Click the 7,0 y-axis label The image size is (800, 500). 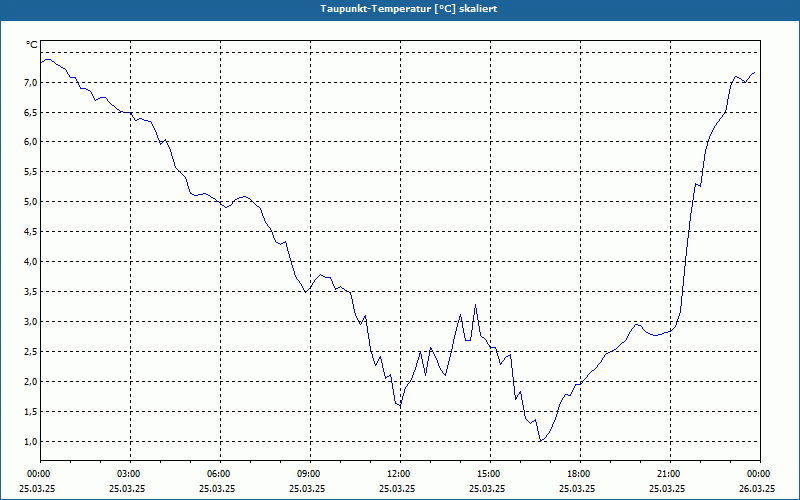coord(31,82)
